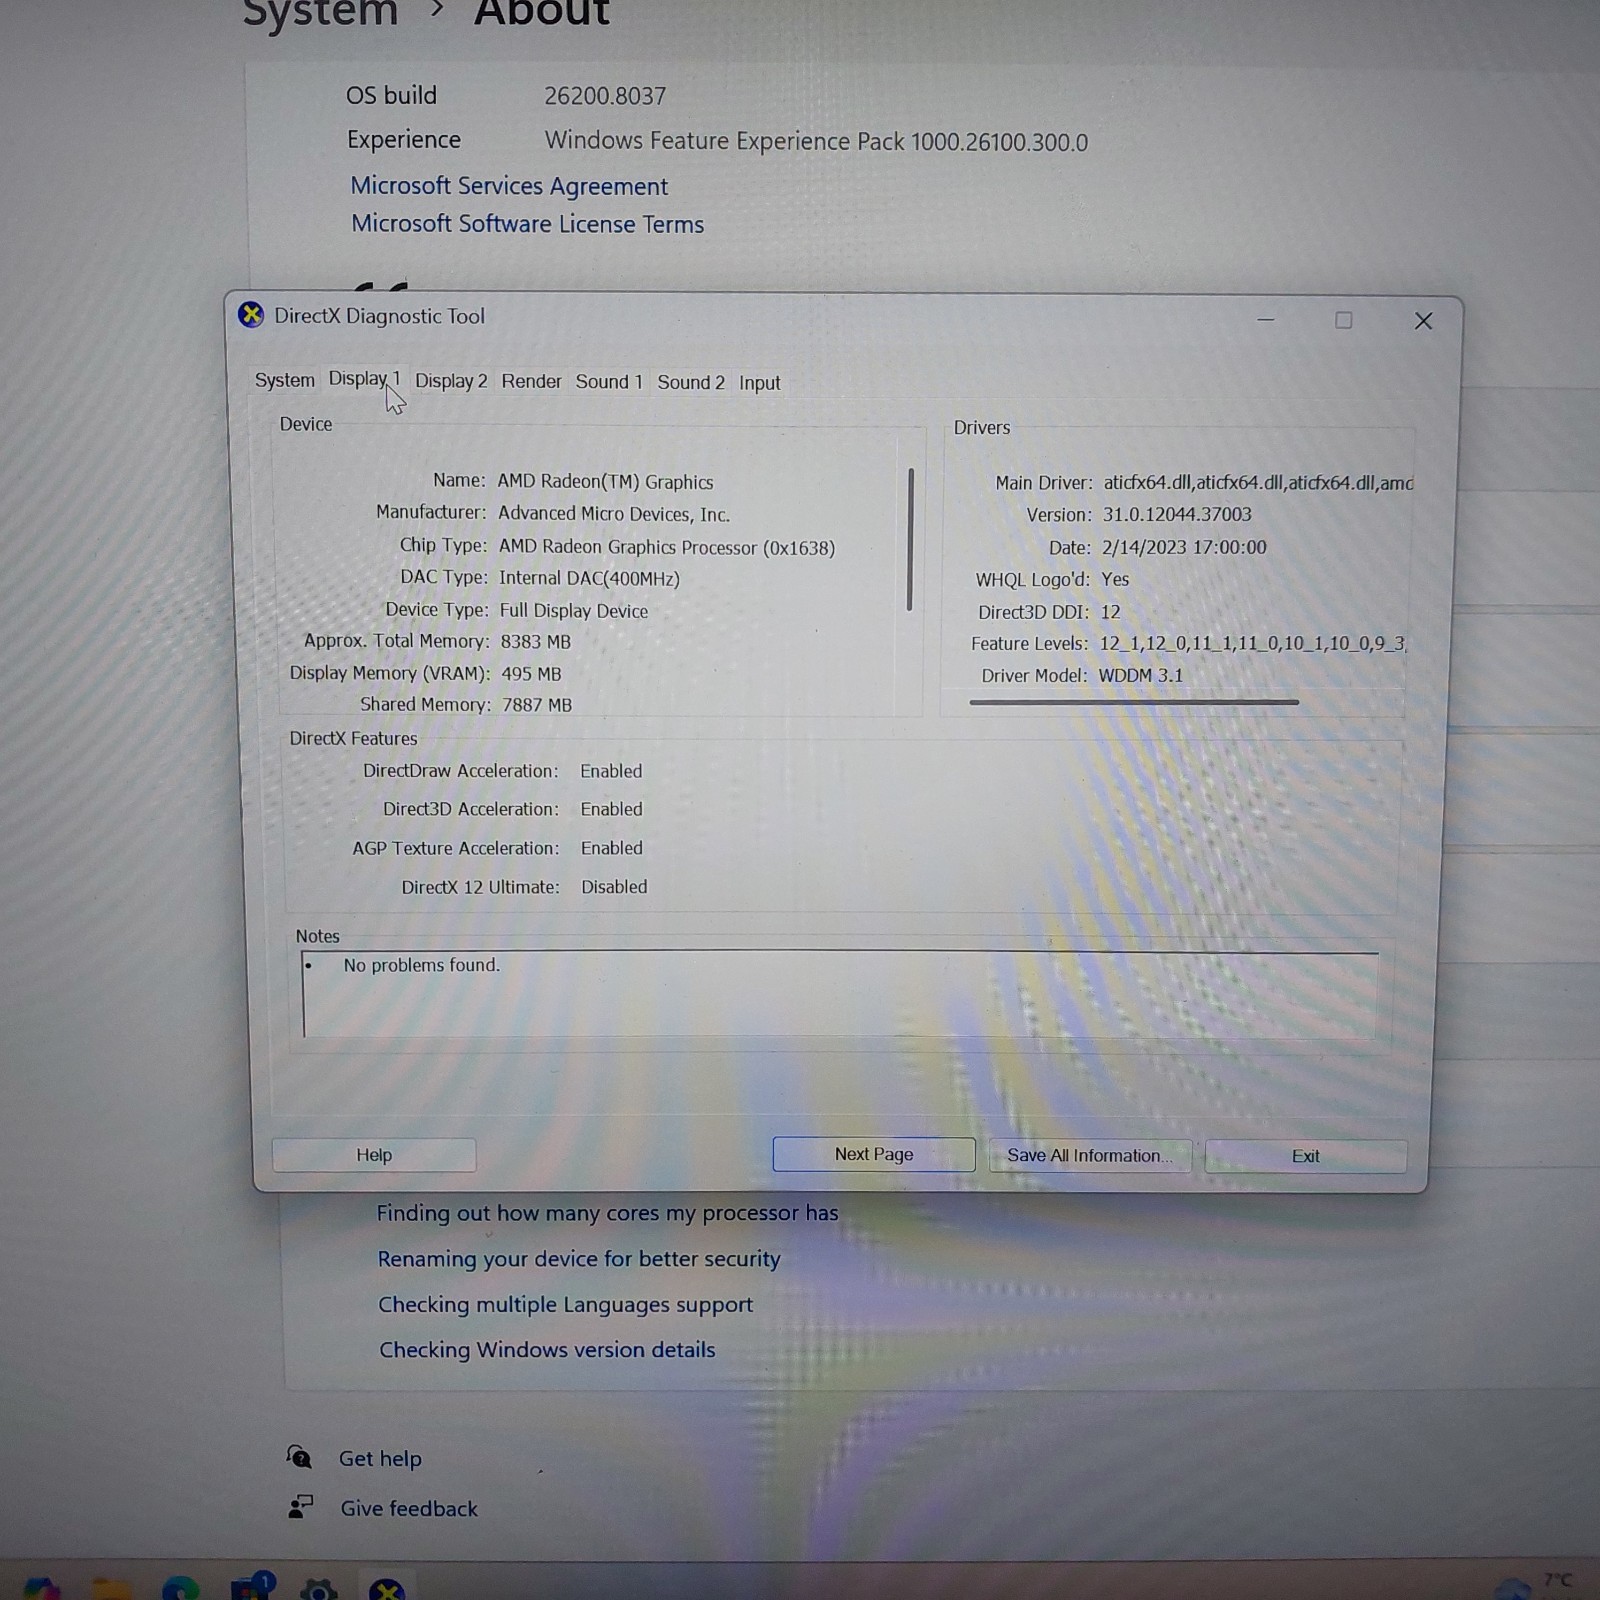Click the Next Page button
1600x1600 pixels.
(x=874, y=1154)
